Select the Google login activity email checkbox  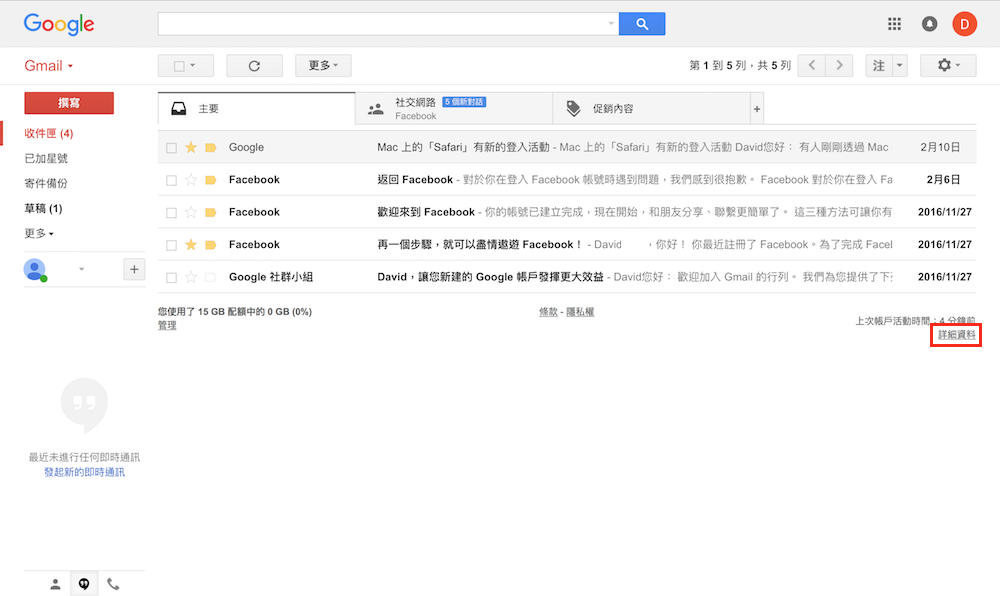click(x=171, y=148)
